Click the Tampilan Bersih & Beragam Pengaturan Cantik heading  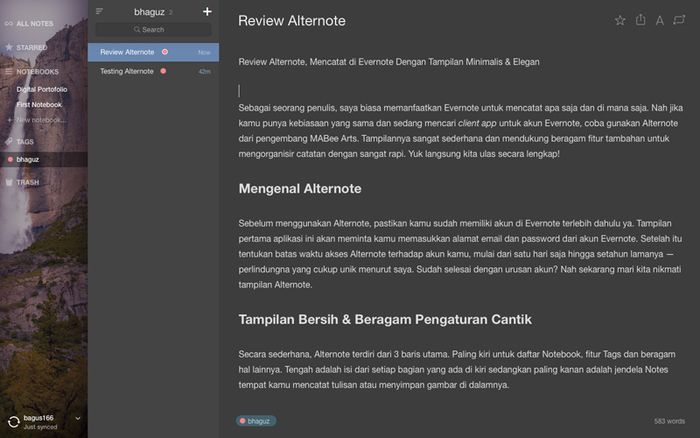click(x=385, y=320)
